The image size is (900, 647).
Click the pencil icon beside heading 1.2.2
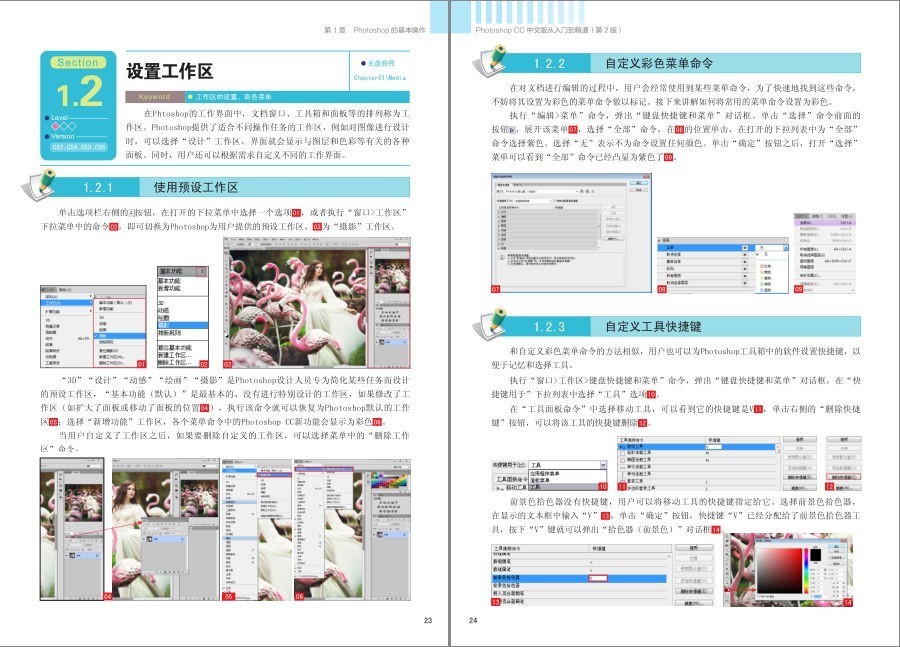tap(489, 61)
